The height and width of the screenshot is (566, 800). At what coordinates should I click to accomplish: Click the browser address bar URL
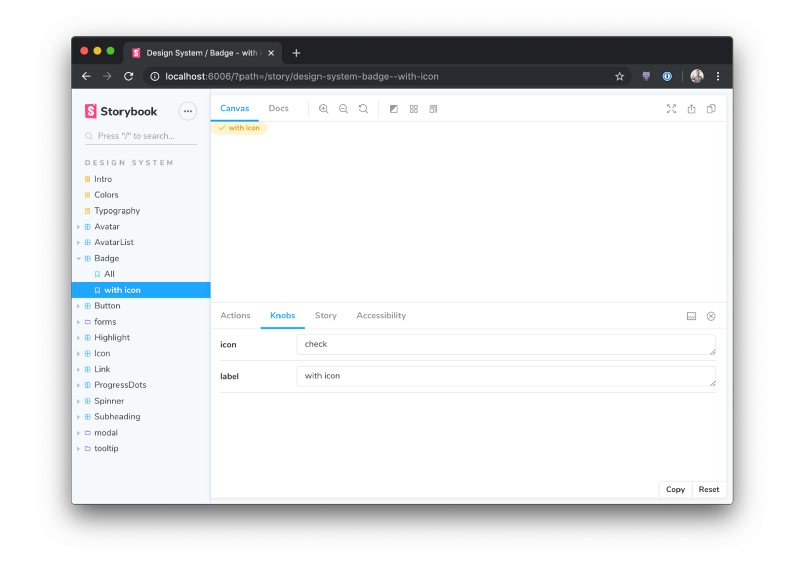[302, 77]
